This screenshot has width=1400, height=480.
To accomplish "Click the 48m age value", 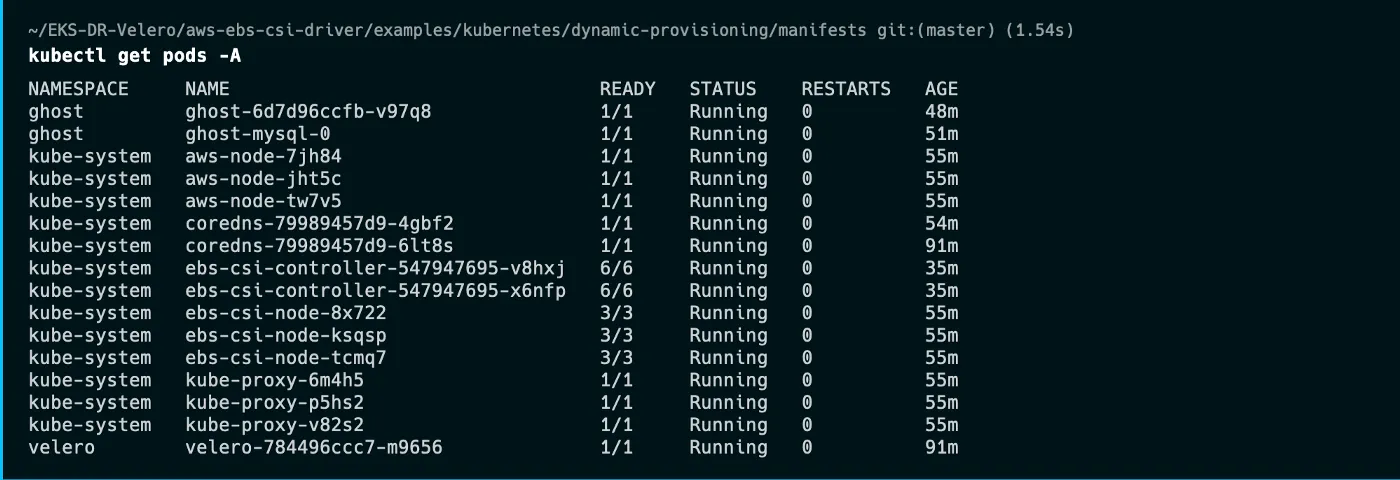I will click(941, 111).
